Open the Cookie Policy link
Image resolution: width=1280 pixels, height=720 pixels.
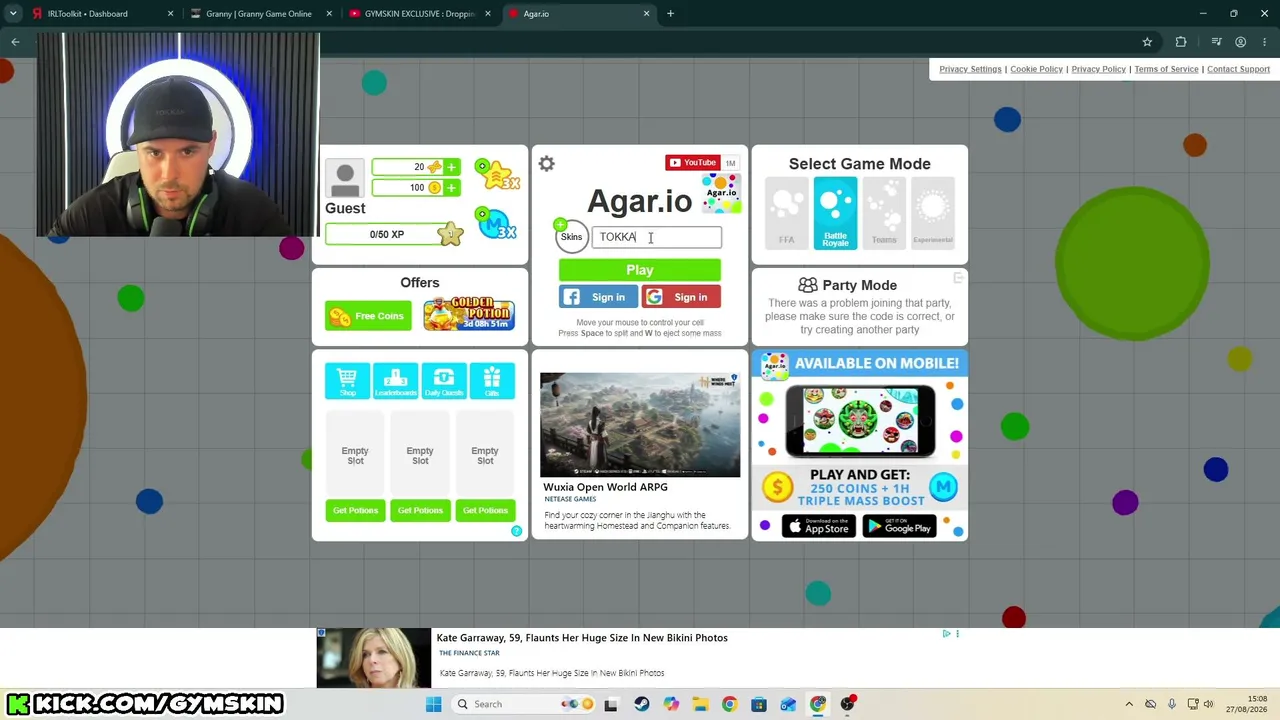coord(1036,69)
